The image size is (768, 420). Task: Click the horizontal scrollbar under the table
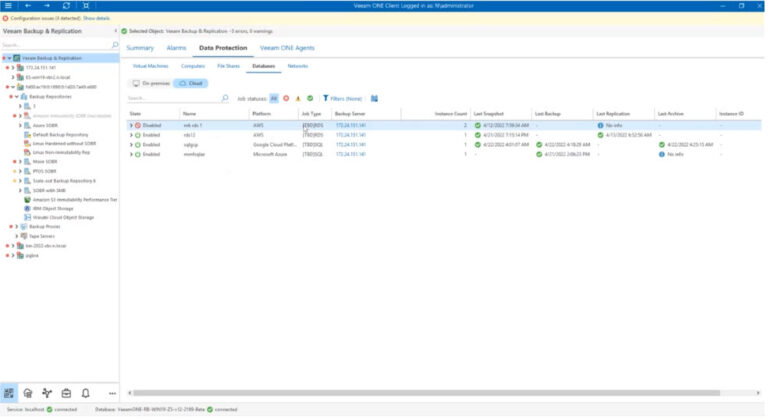pos(426,393)
